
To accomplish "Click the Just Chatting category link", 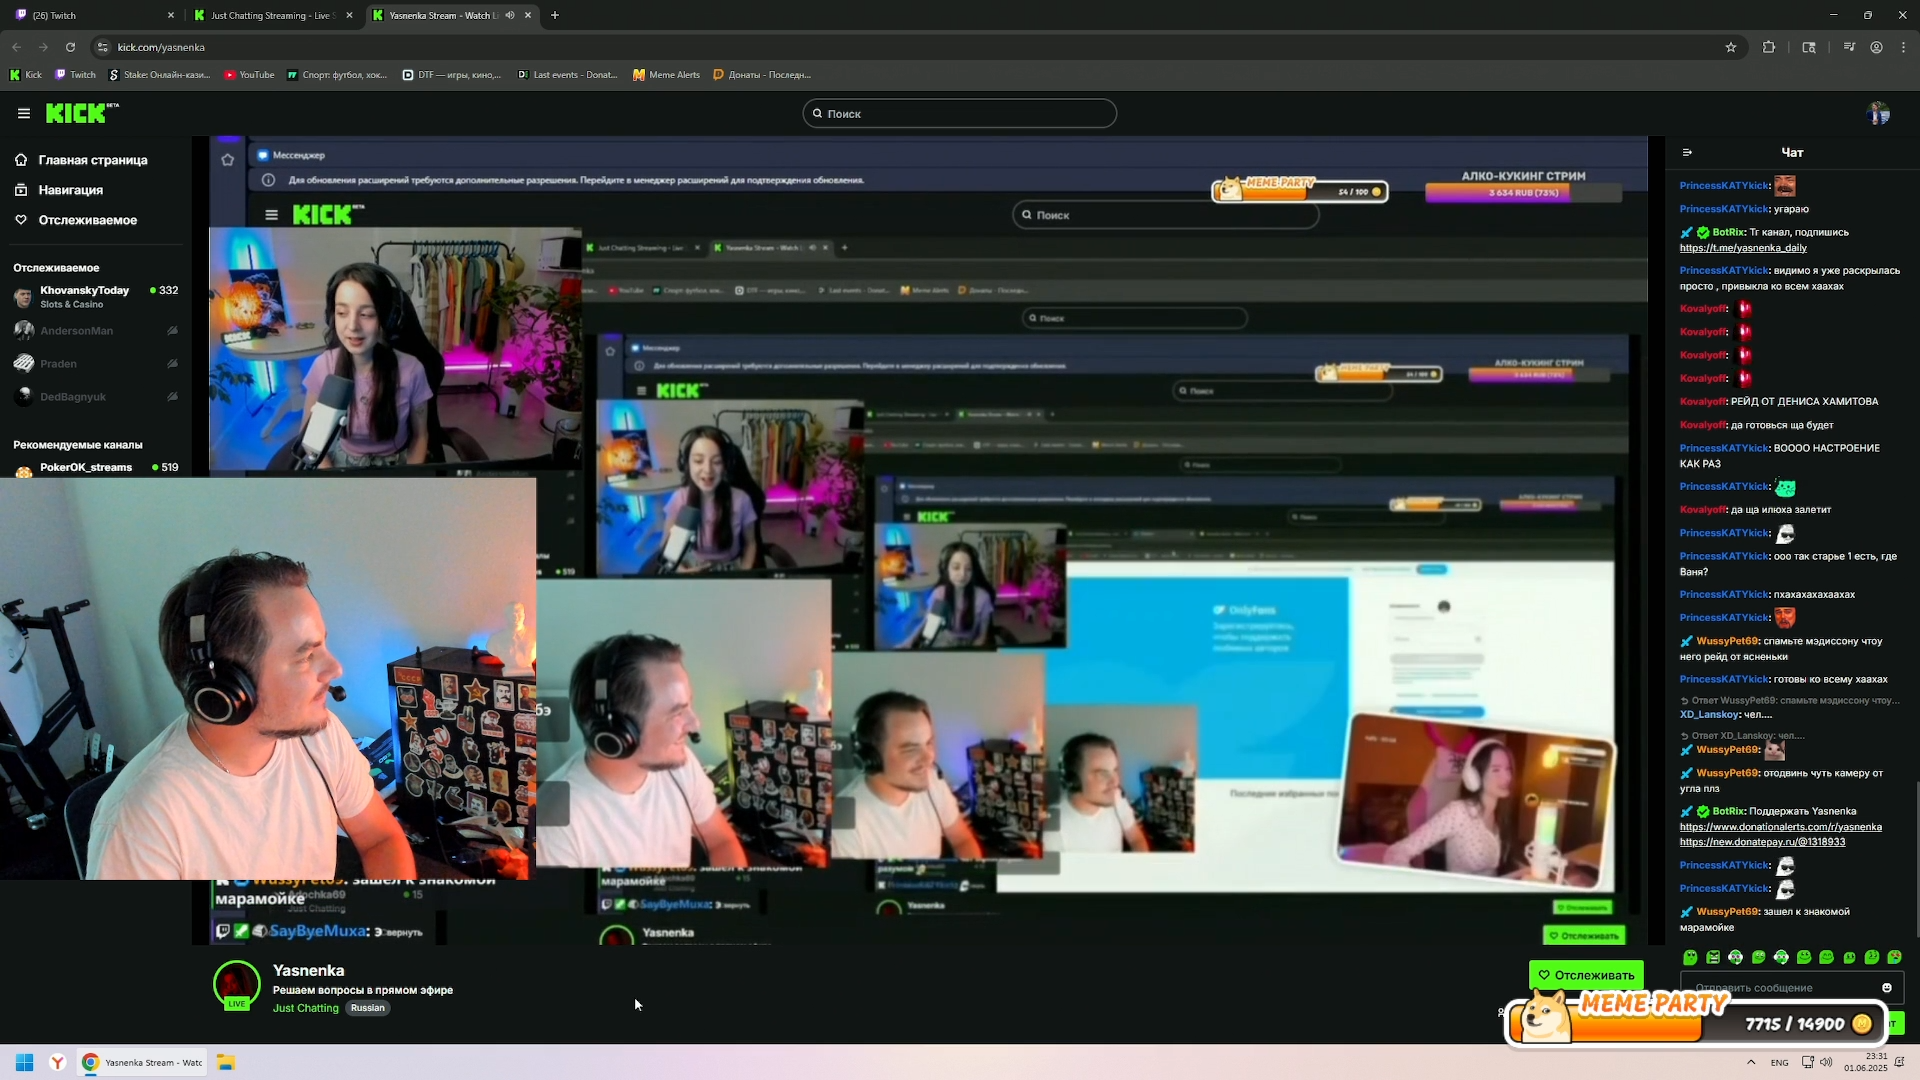I will coord(305,1008).
